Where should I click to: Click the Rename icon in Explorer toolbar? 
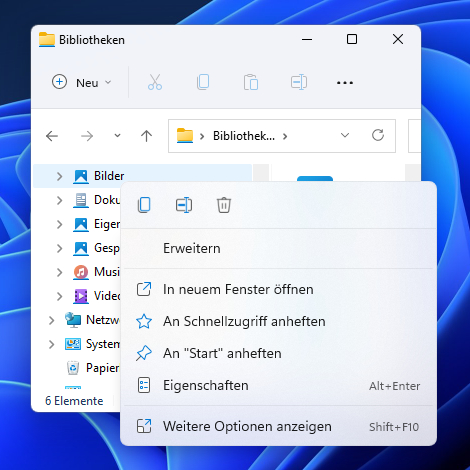(x=299, y=82)
